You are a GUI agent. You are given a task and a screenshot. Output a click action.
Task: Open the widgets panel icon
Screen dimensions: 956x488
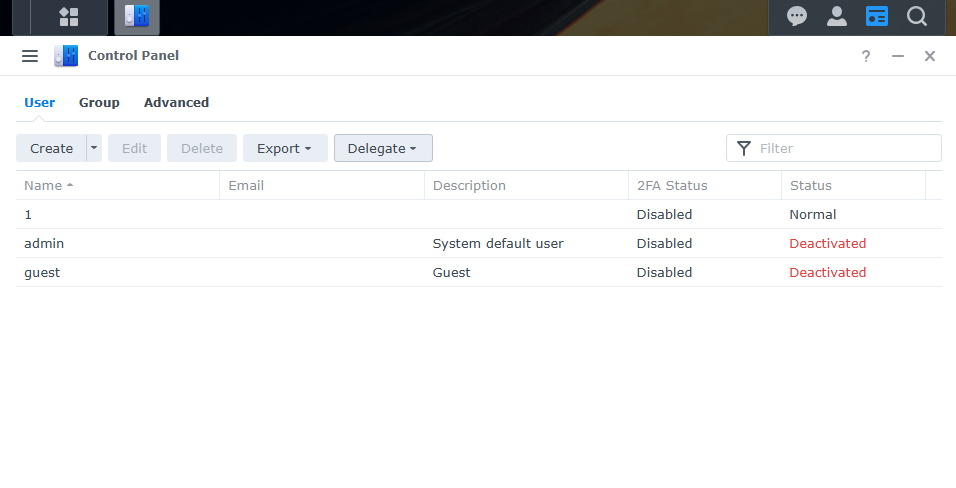[877, 16]
